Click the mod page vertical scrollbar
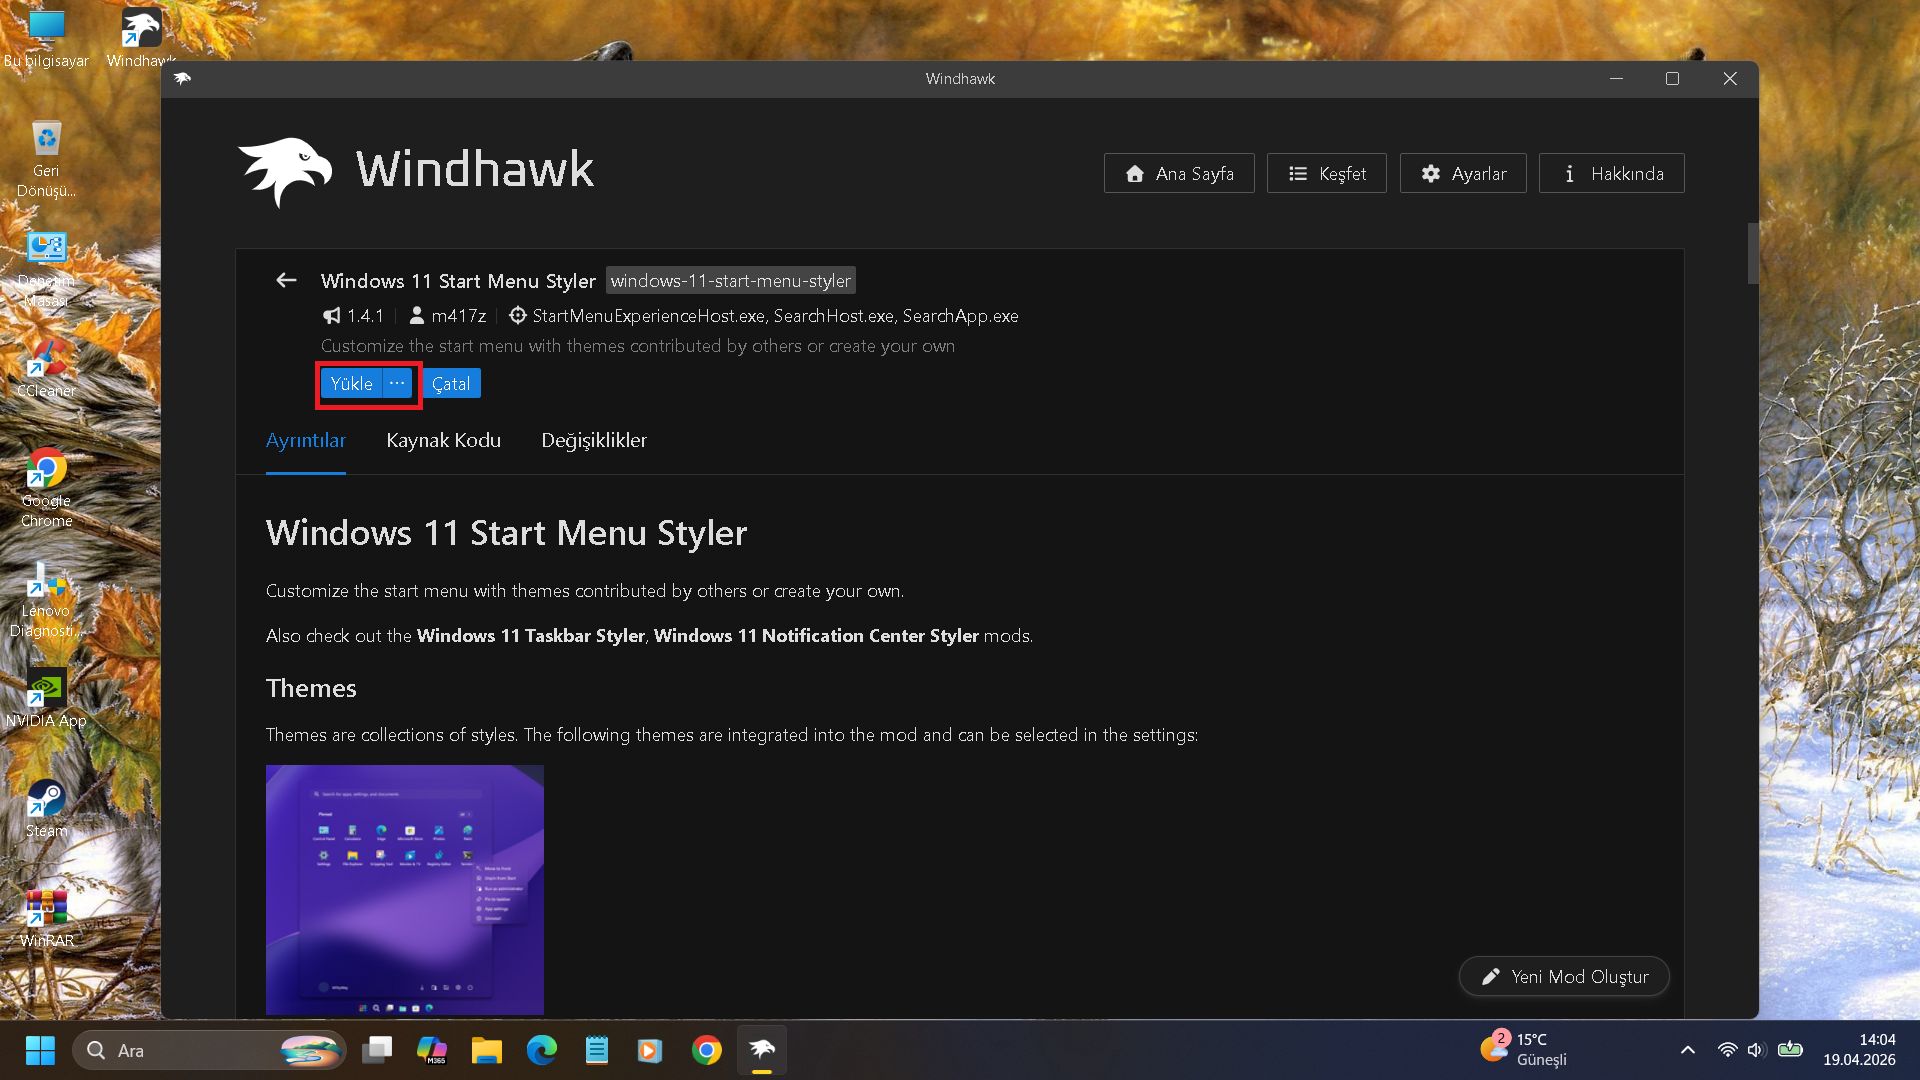Image resolution: width=1920 pixels, height=1080 pixels. tap(1752, 253)
